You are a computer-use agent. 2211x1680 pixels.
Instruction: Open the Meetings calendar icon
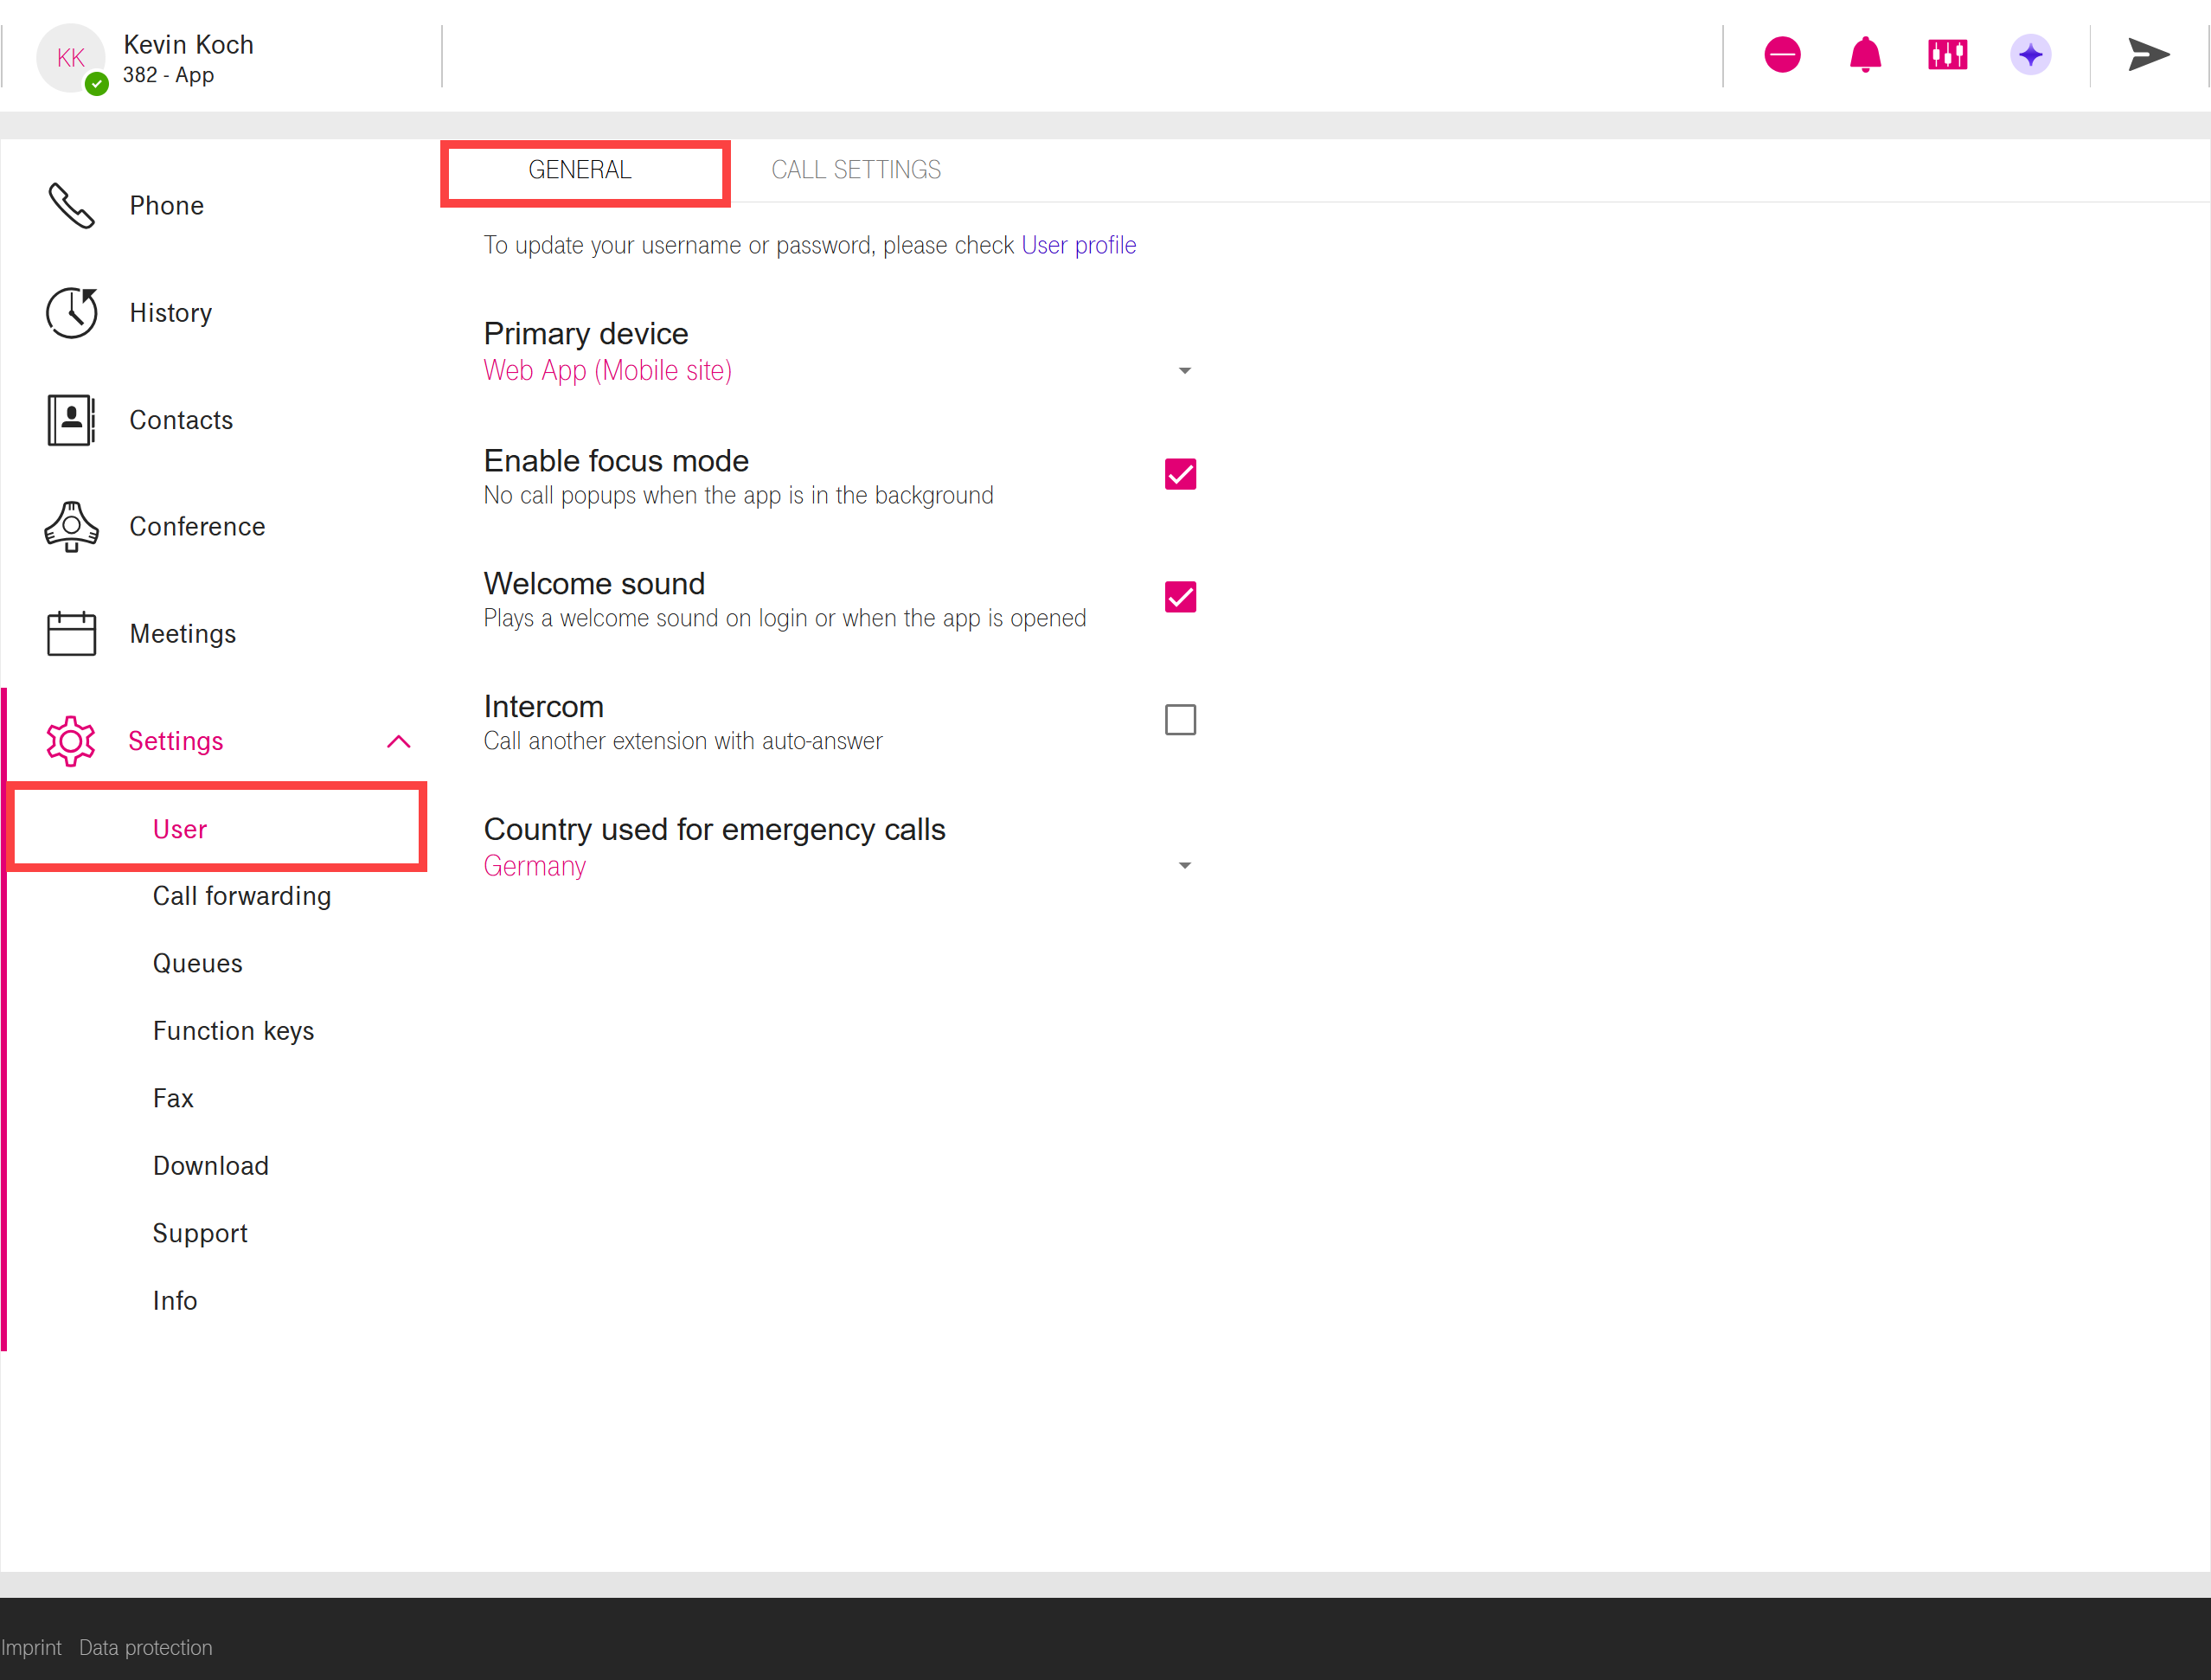click(x=71, y=634)
